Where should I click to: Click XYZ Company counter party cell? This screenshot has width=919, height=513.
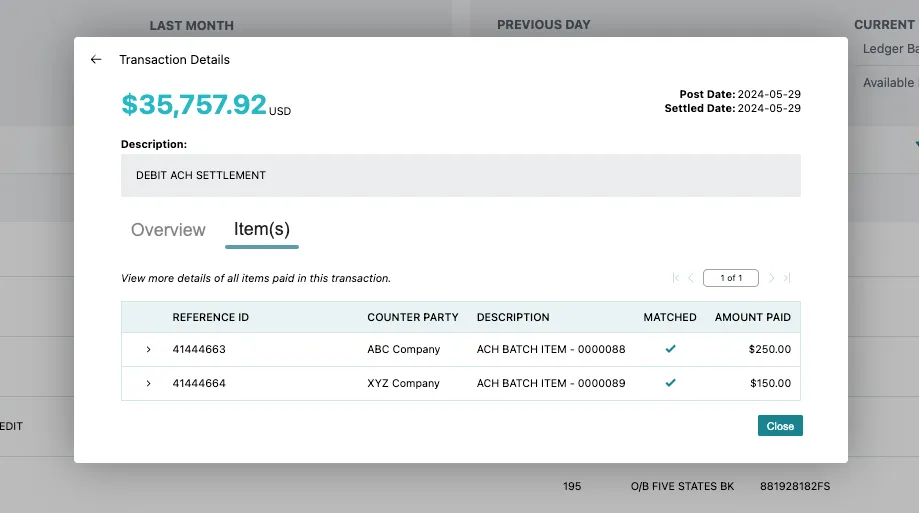pyautogui.click(x=403, y=383)
